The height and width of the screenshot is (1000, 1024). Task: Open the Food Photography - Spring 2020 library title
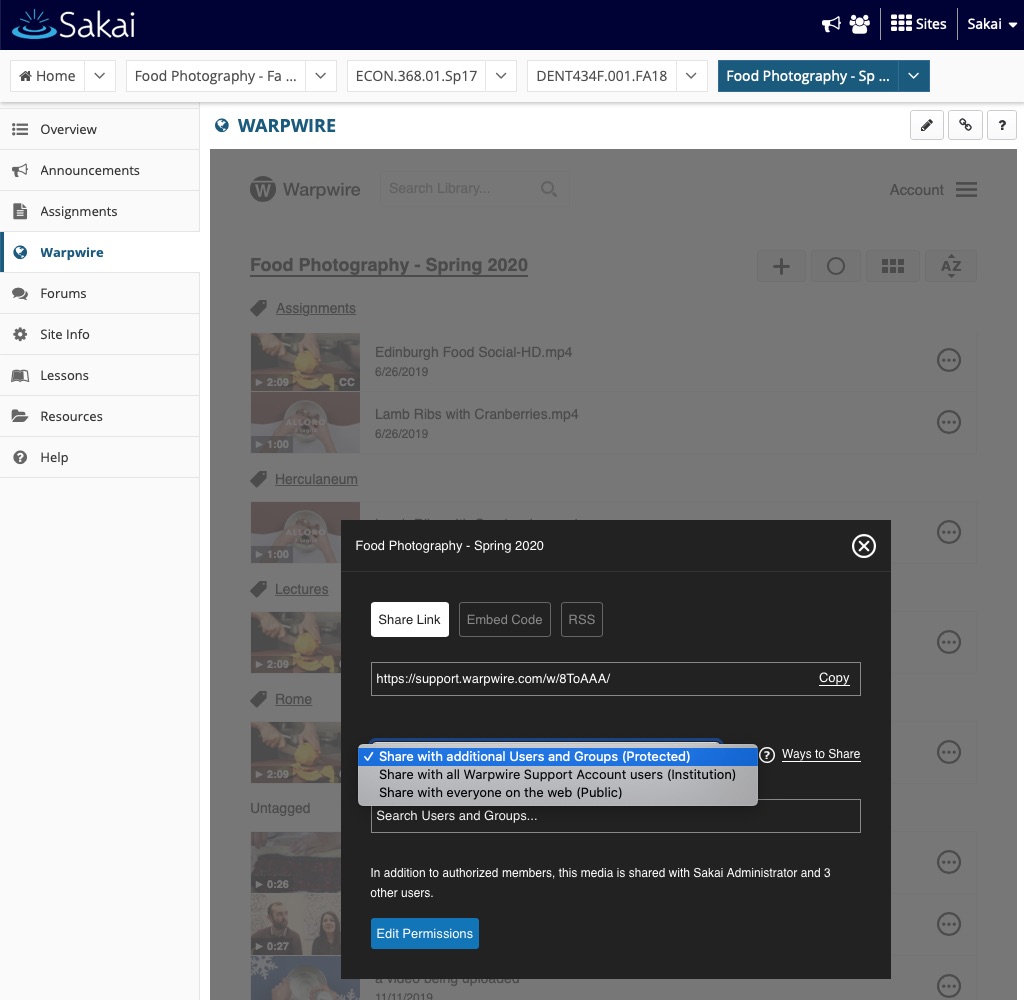pos(389,265)
